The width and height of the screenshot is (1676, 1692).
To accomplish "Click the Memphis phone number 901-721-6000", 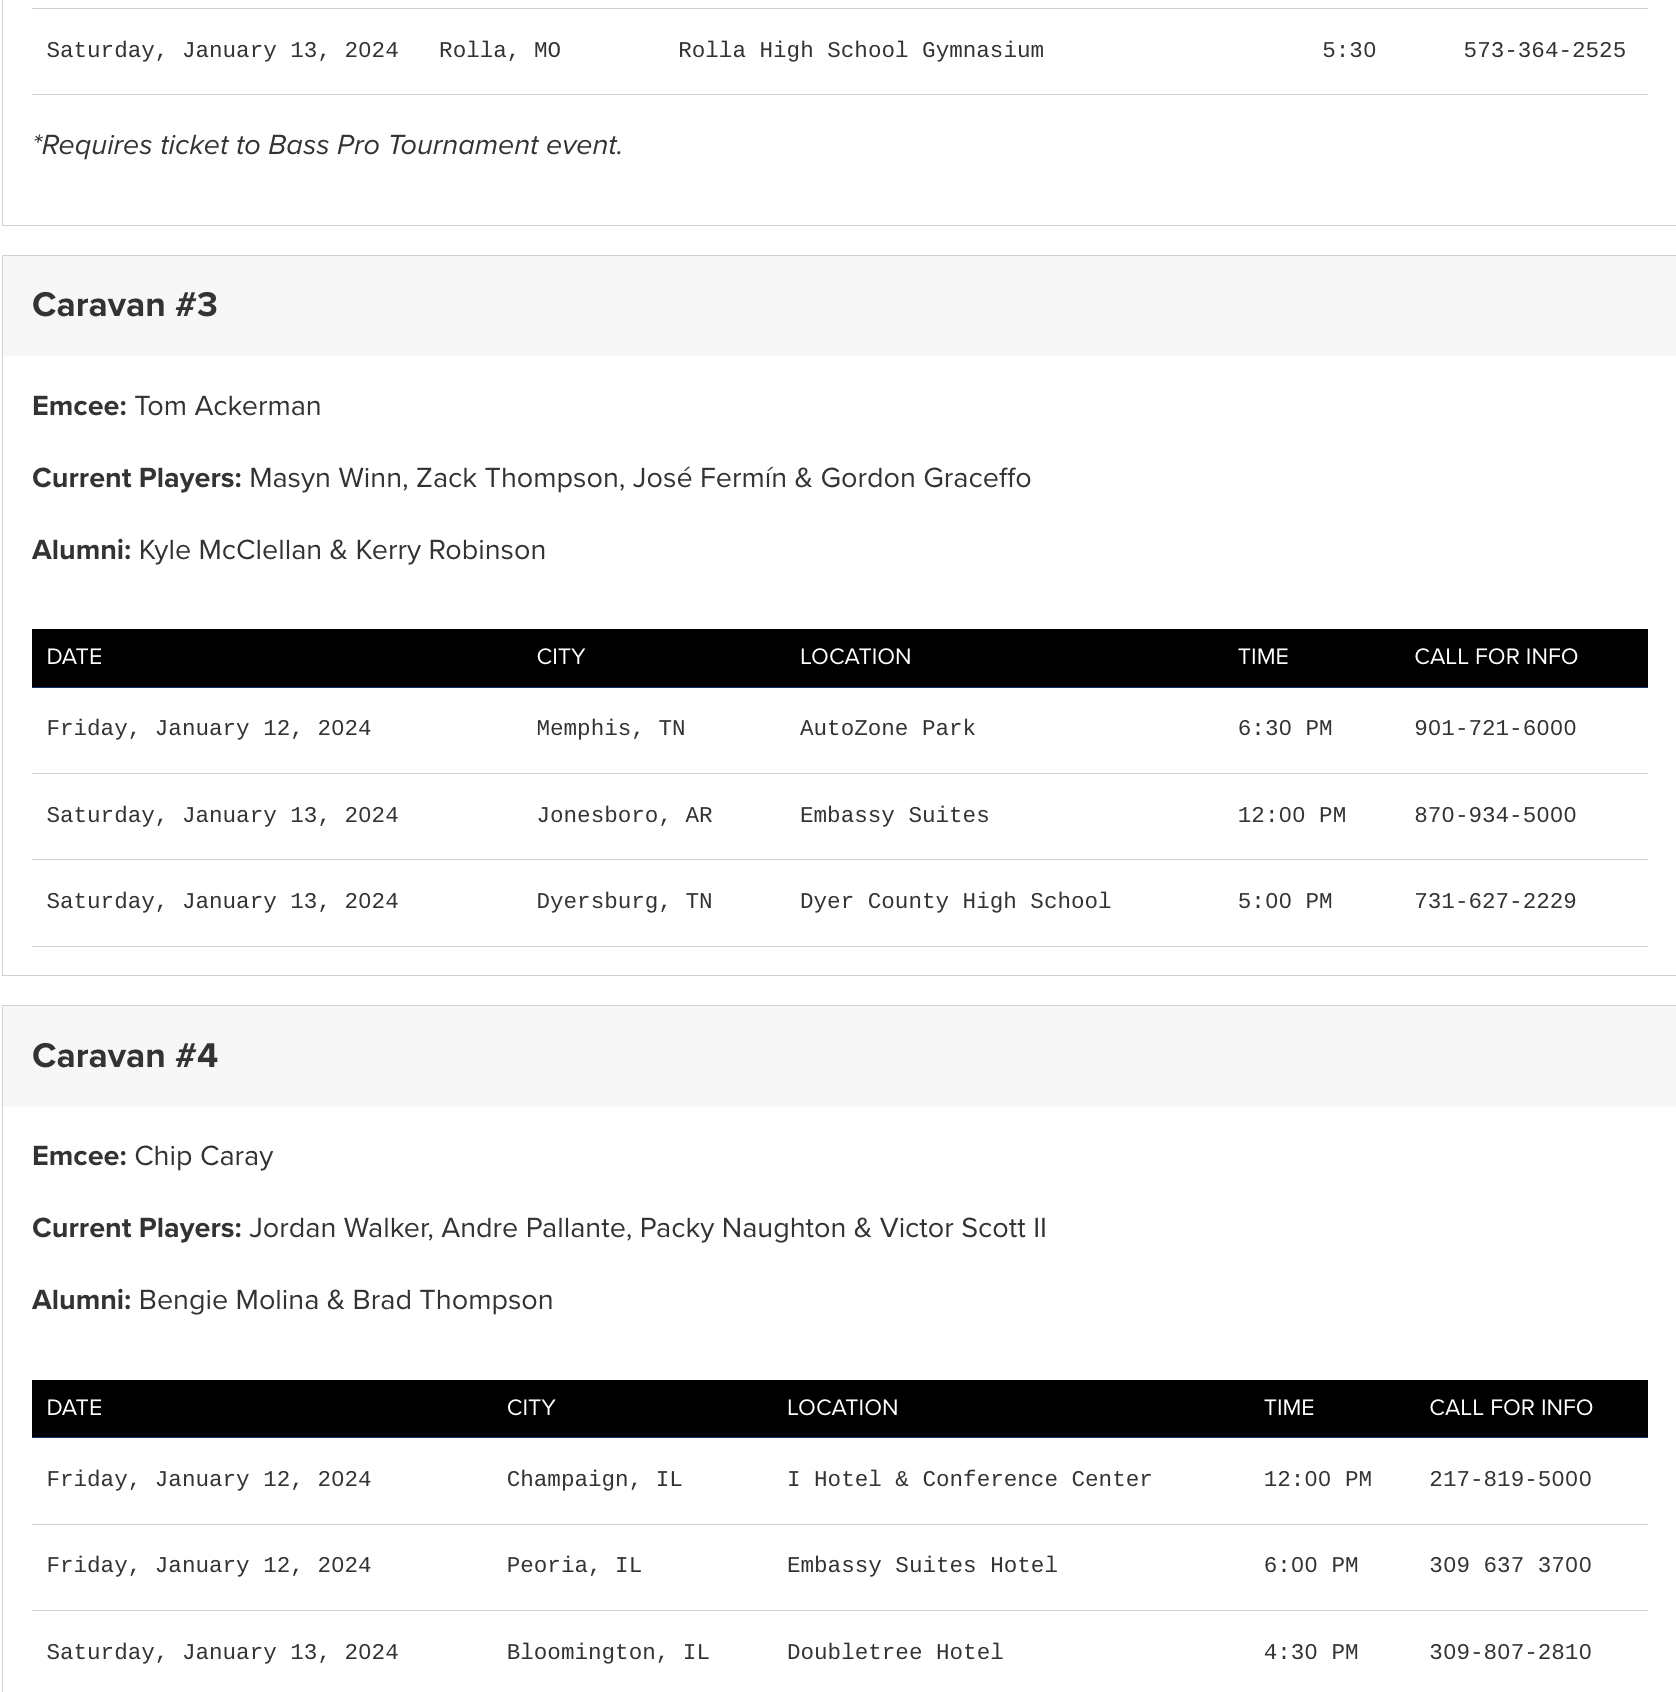I will coord(1494,729).
